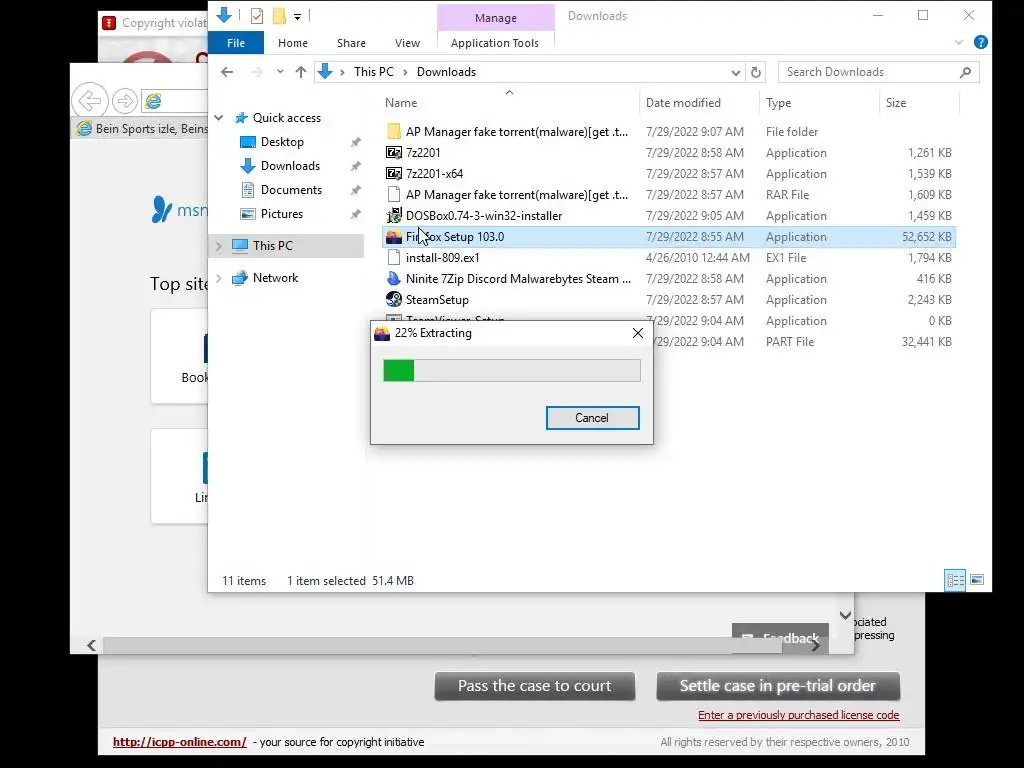Viewport: 1024px width, 768px height.
Task: Select AP Manager RAR file icon
Action: pos(394,195)
